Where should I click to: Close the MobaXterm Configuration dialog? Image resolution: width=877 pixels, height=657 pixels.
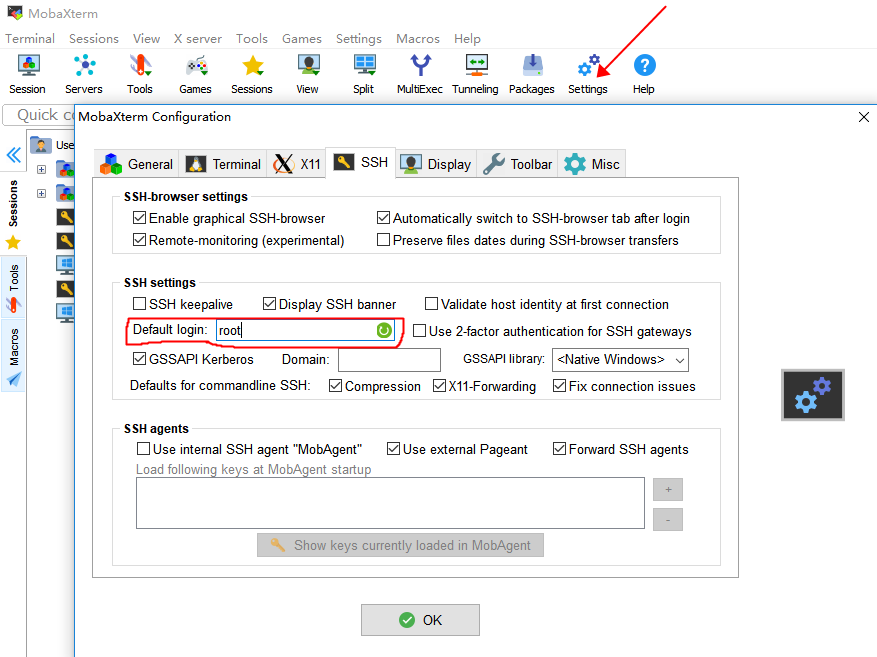tap(864, 117)
